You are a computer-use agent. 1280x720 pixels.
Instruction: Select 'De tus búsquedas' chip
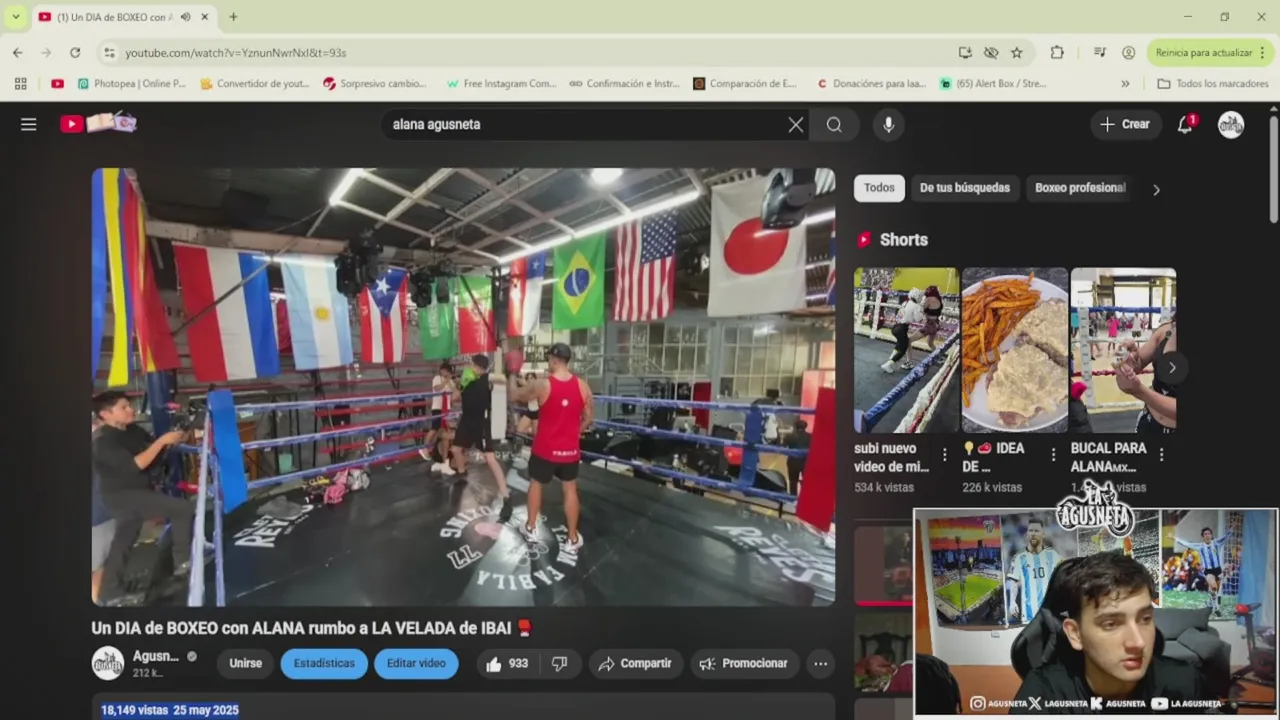(x=965, y=188)
